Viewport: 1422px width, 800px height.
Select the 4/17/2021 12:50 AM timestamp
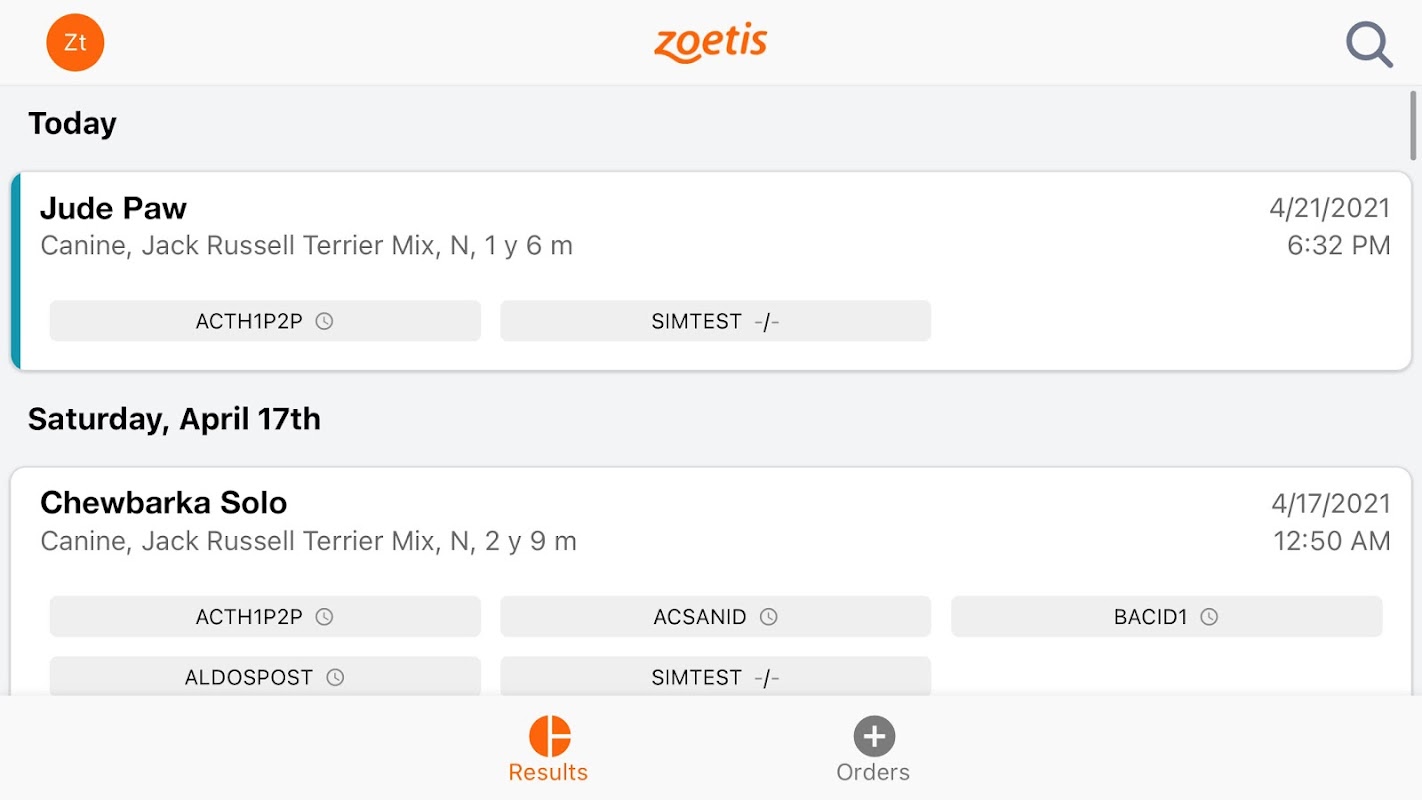[1330, 522]
